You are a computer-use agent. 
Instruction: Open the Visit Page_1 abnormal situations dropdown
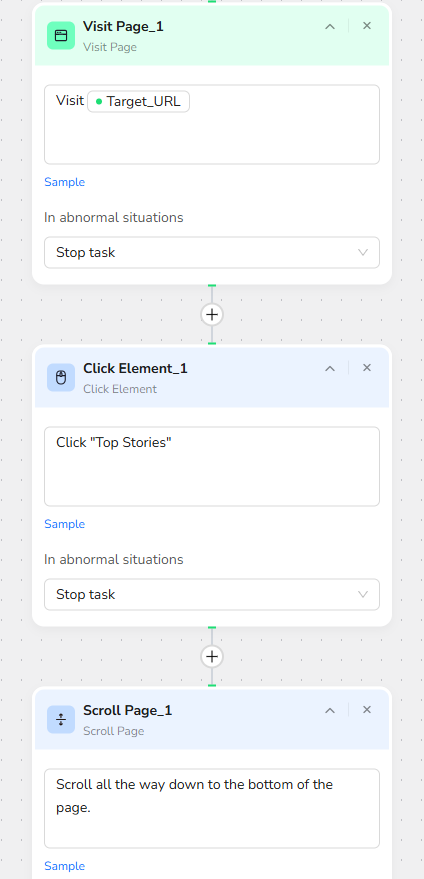tap(212, 252)
